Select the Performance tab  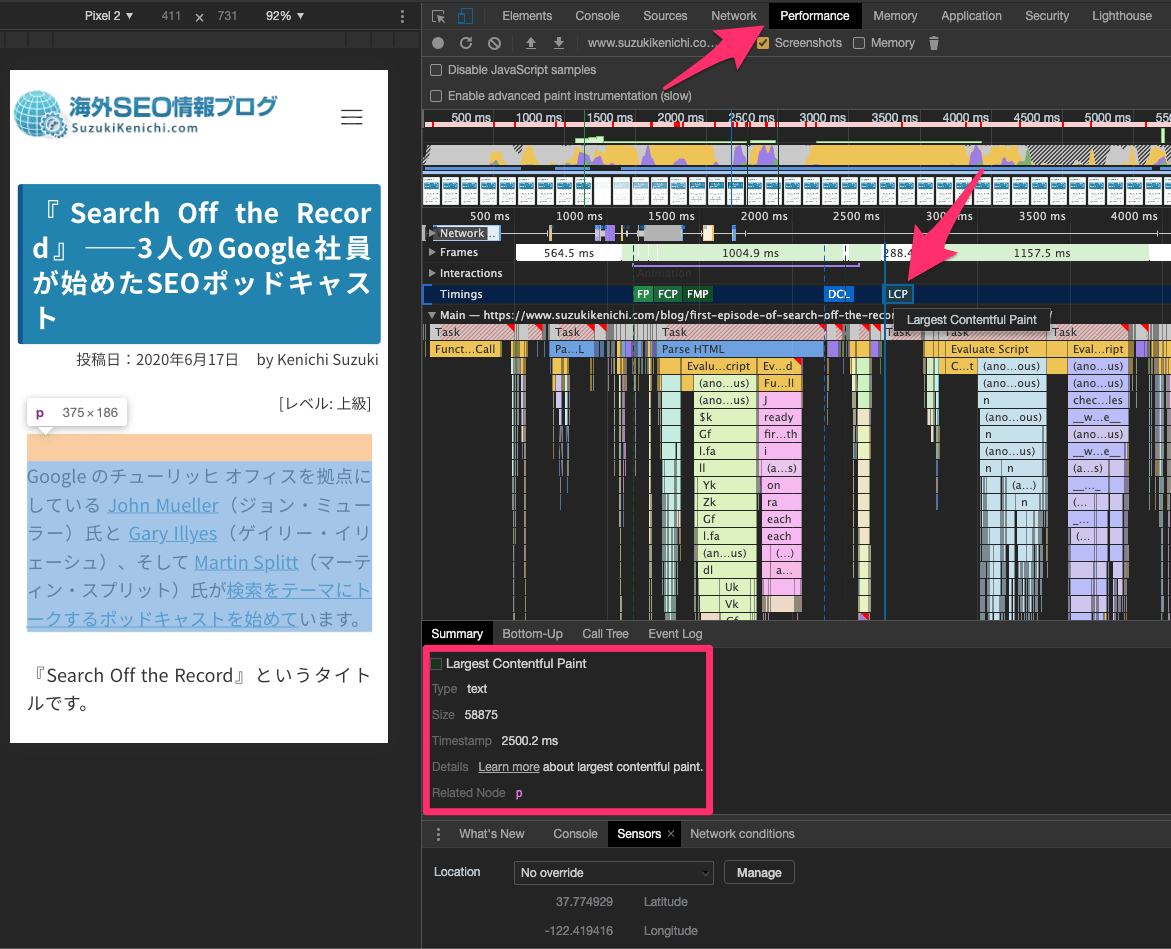click(x=815, y=16)
